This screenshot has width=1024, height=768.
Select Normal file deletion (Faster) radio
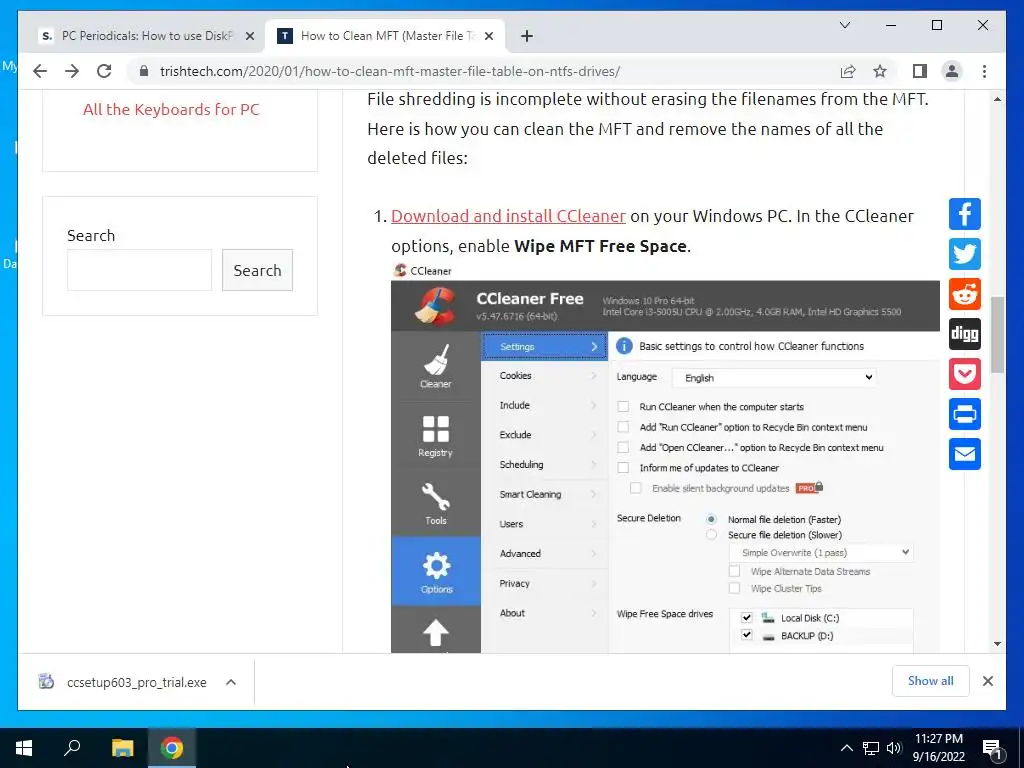711,519
